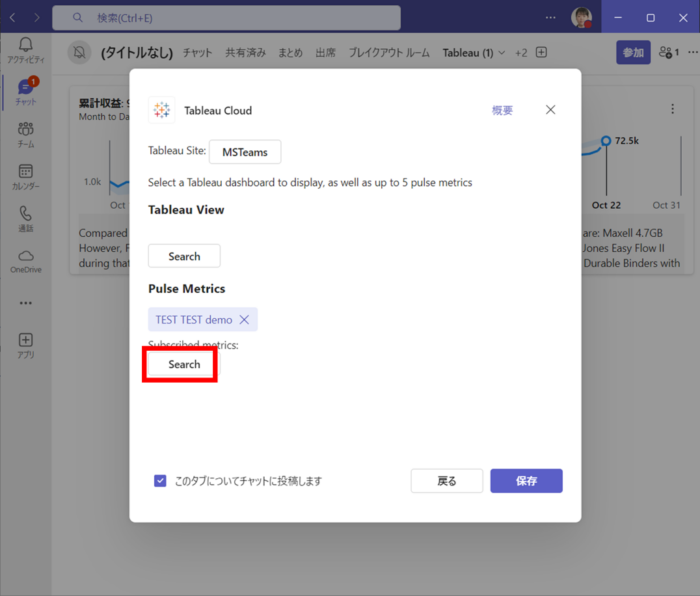
Task: Add a new tab with plus icon
Action: tap(541, 53)
